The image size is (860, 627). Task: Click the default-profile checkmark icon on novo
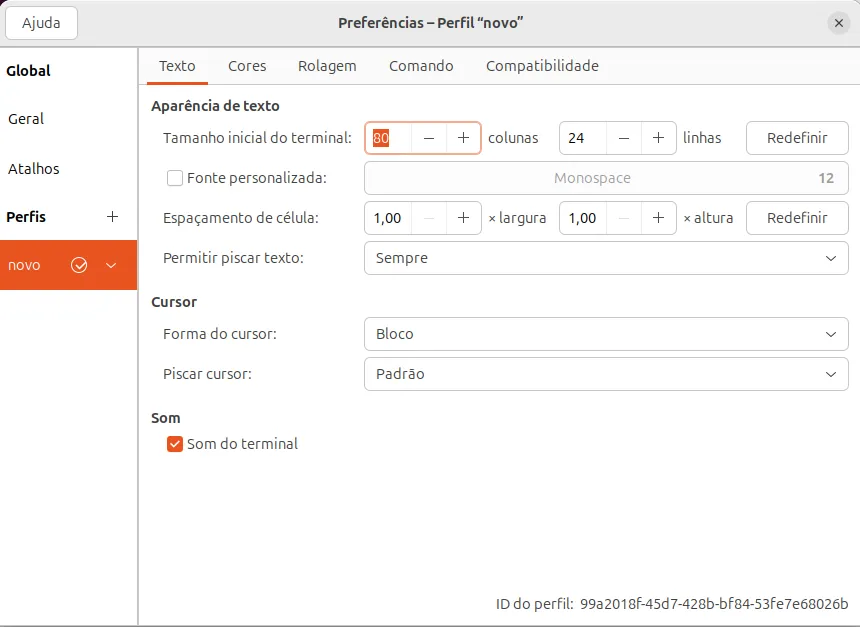[x=80, y=265]
